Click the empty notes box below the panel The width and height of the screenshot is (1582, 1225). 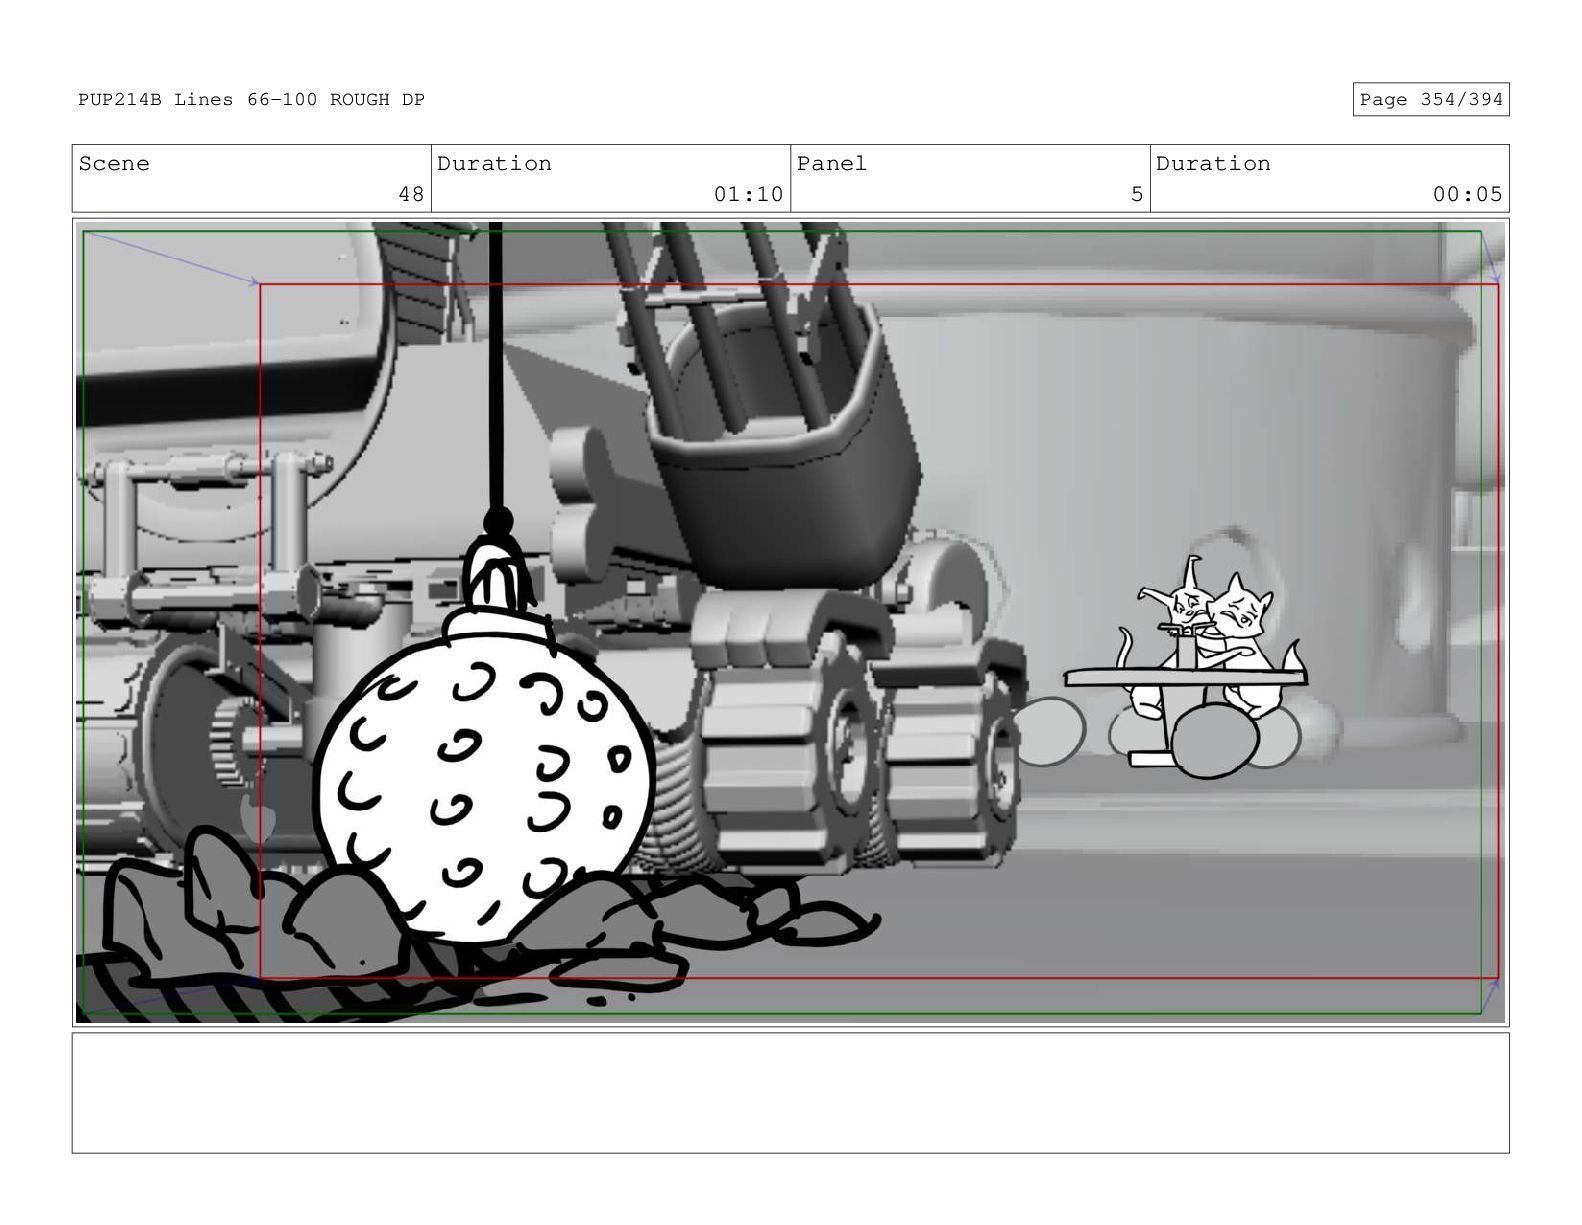pos(790,1093)
